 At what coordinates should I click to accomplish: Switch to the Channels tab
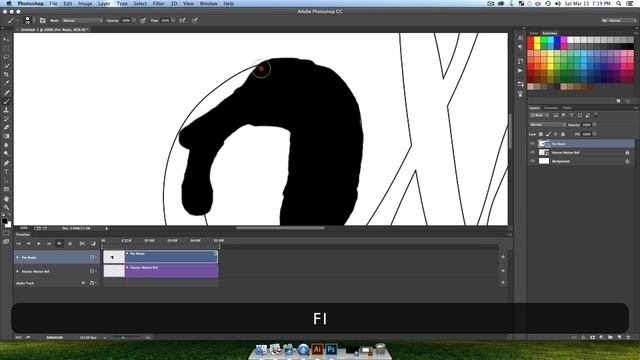coord(551,108)
